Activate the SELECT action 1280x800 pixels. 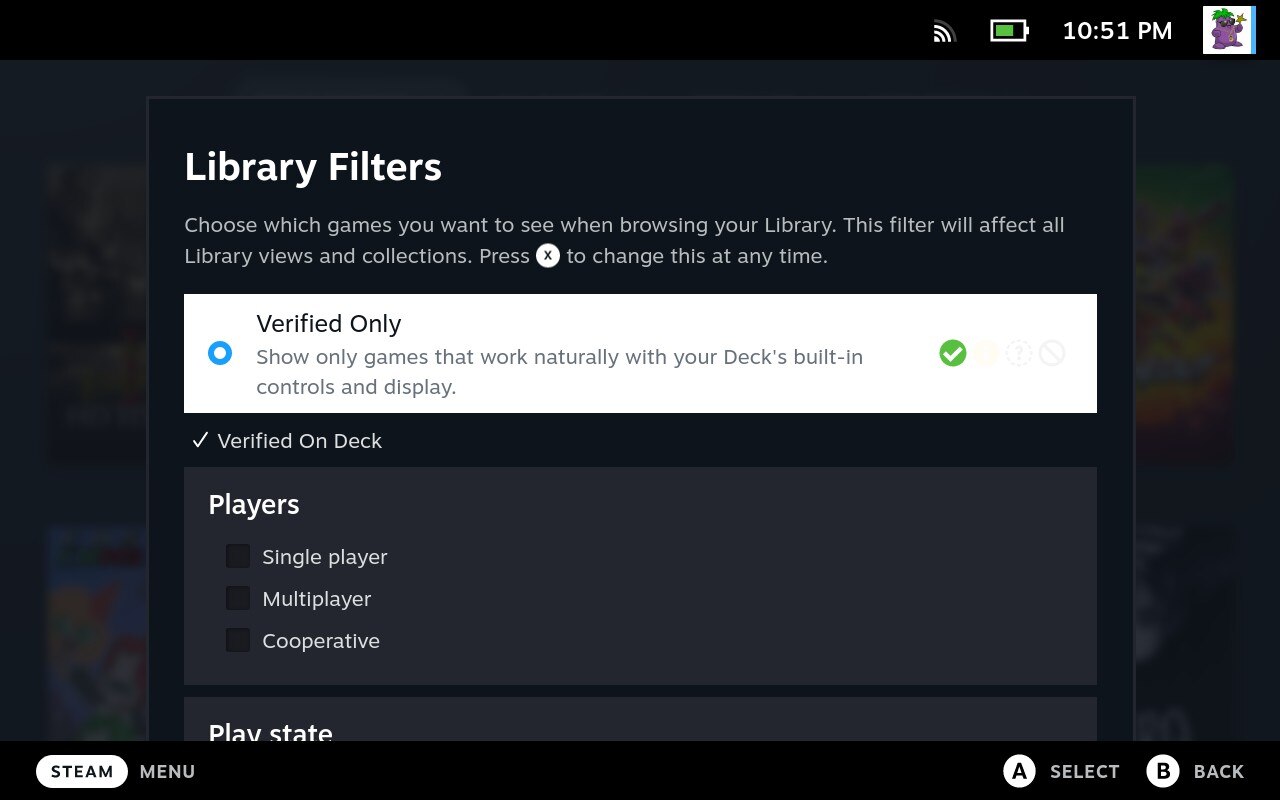[1084, 771]
